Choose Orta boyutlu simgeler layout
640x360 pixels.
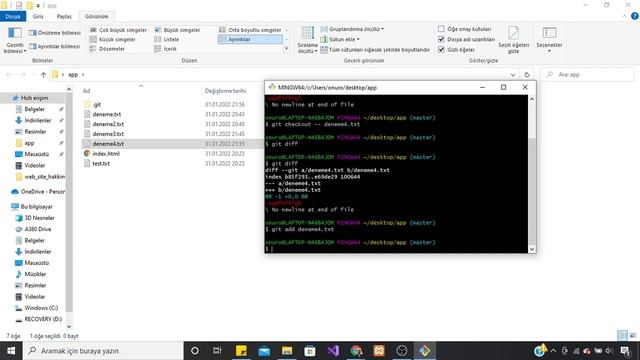[x=250, y=30]
